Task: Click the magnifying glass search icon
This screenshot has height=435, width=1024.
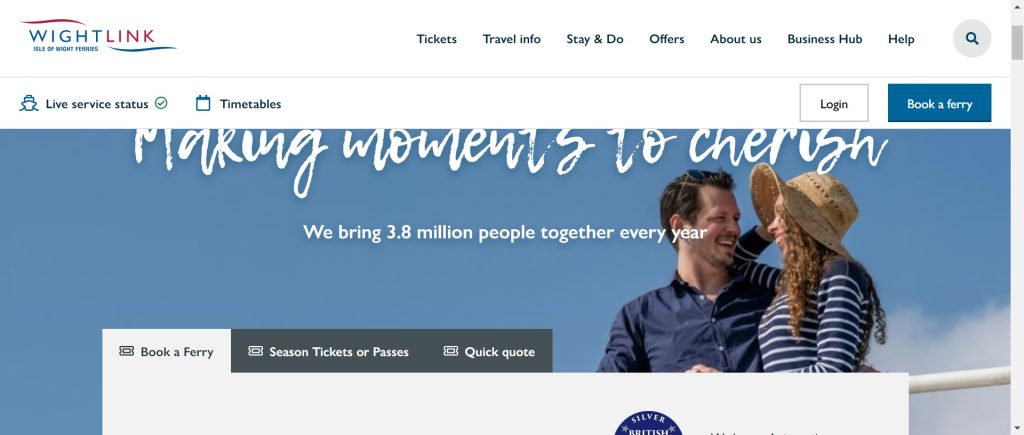Action: click(x=972, y=39)
